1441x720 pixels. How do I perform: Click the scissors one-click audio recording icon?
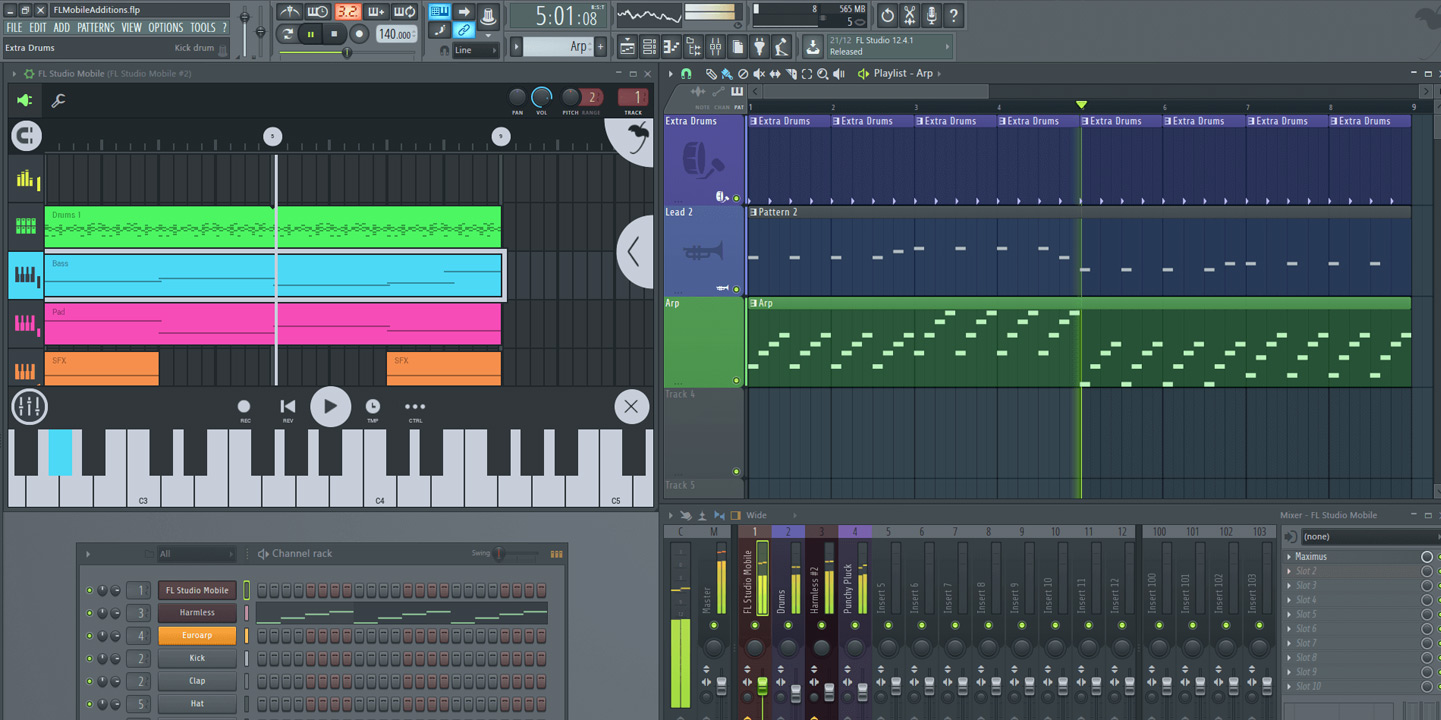point(909,16)
